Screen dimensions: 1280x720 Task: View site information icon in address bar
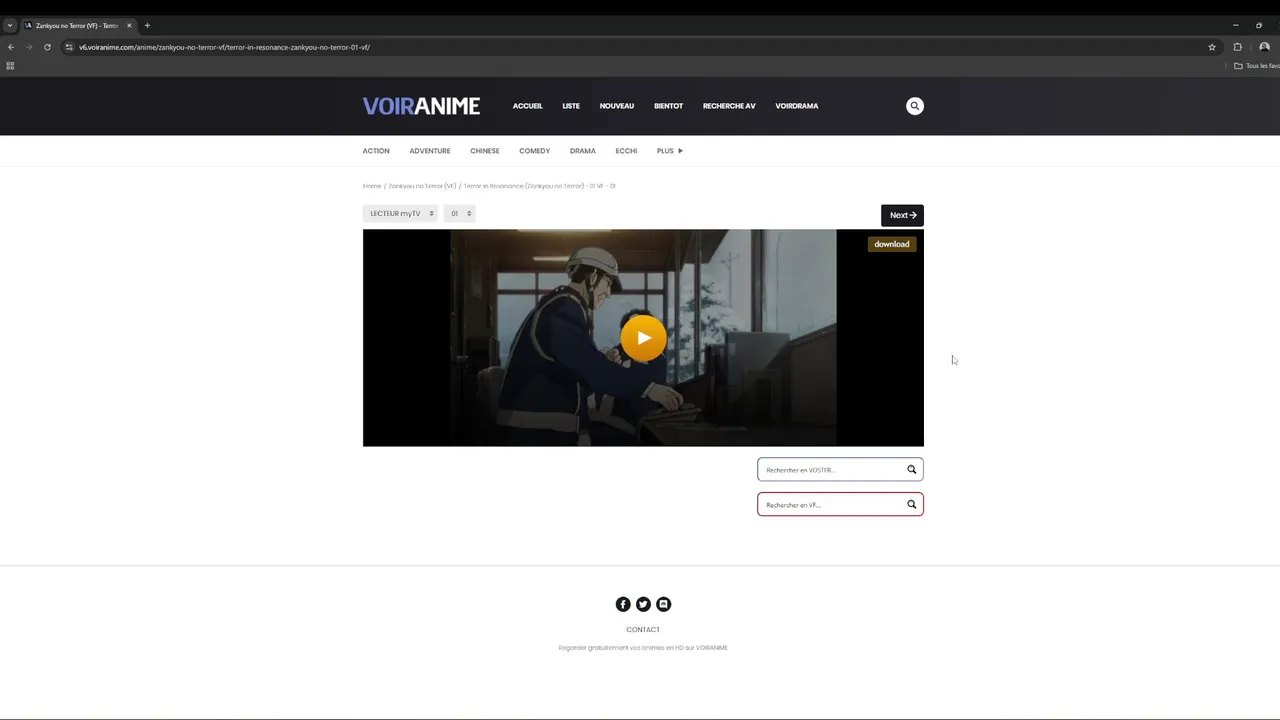(x=69, y=47)
